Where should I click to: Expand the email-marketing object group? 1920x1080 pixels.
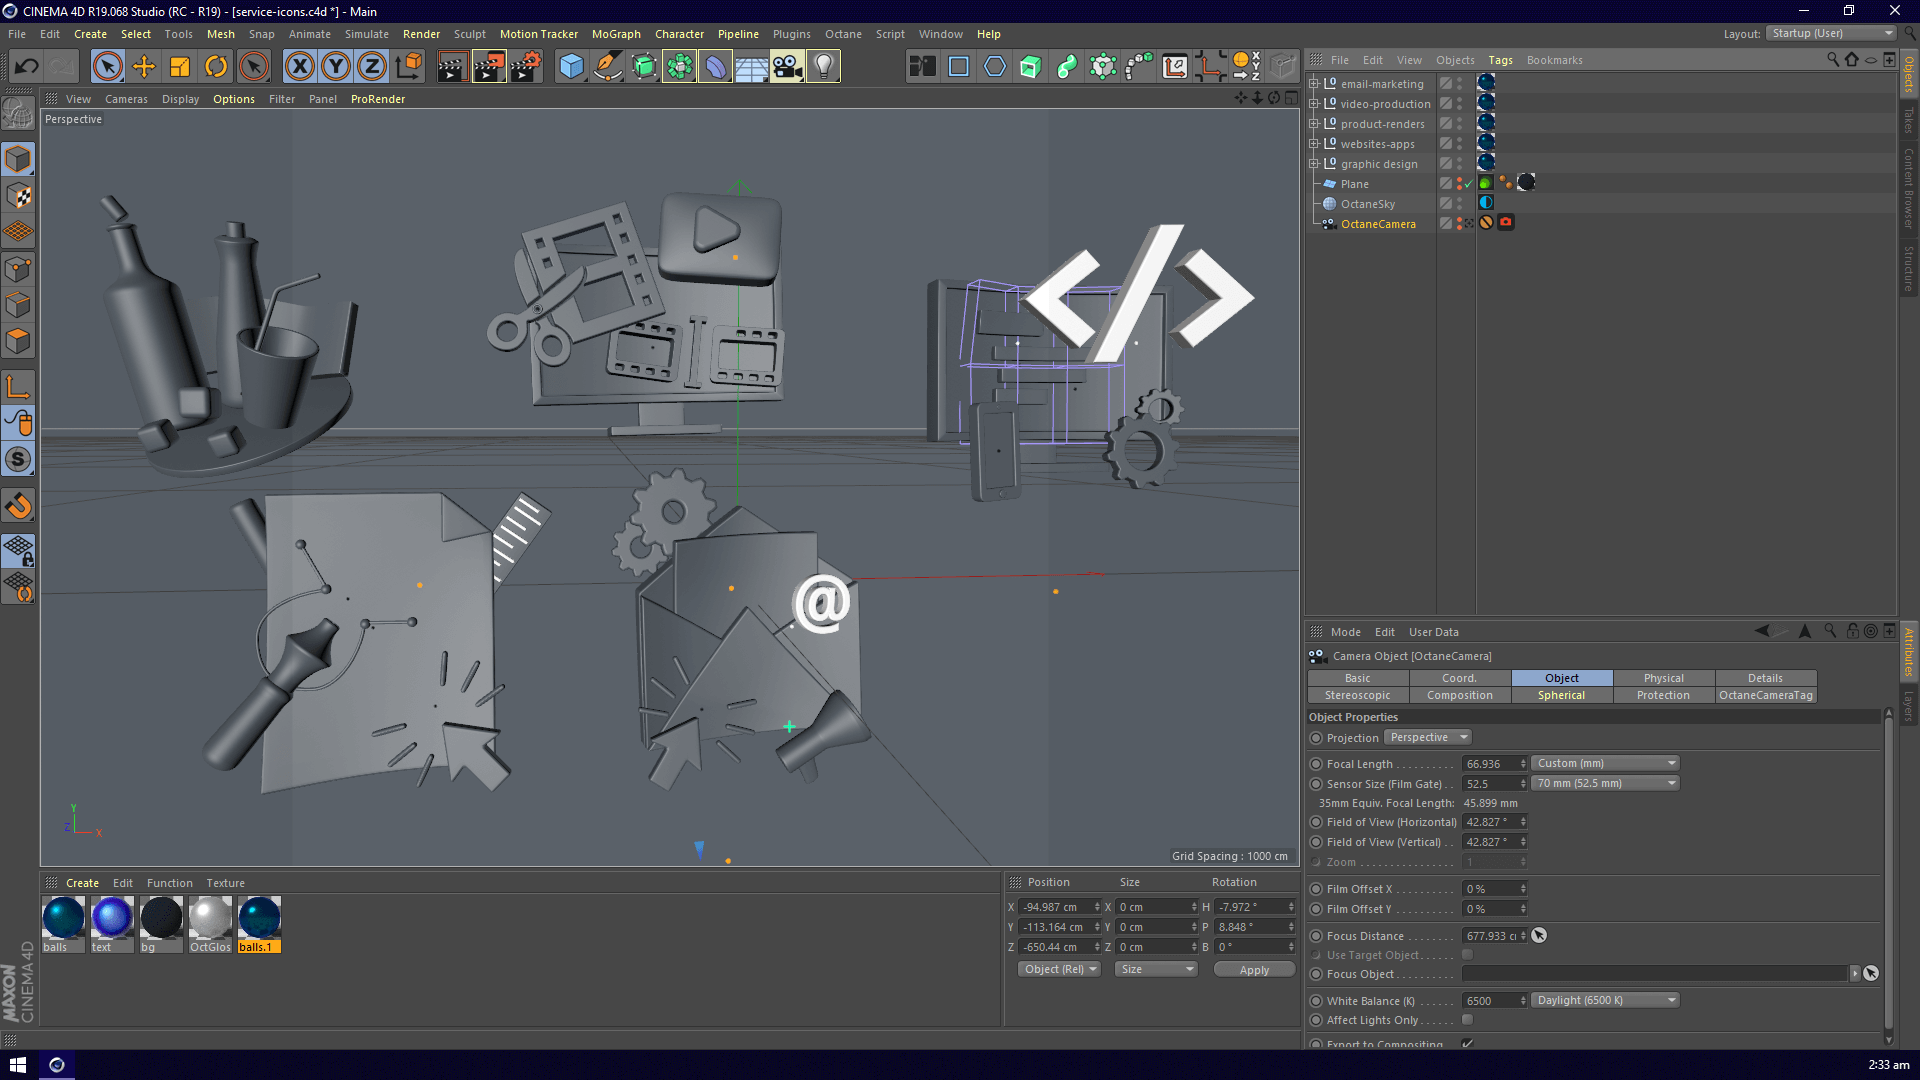click(x=1314, y=84)
